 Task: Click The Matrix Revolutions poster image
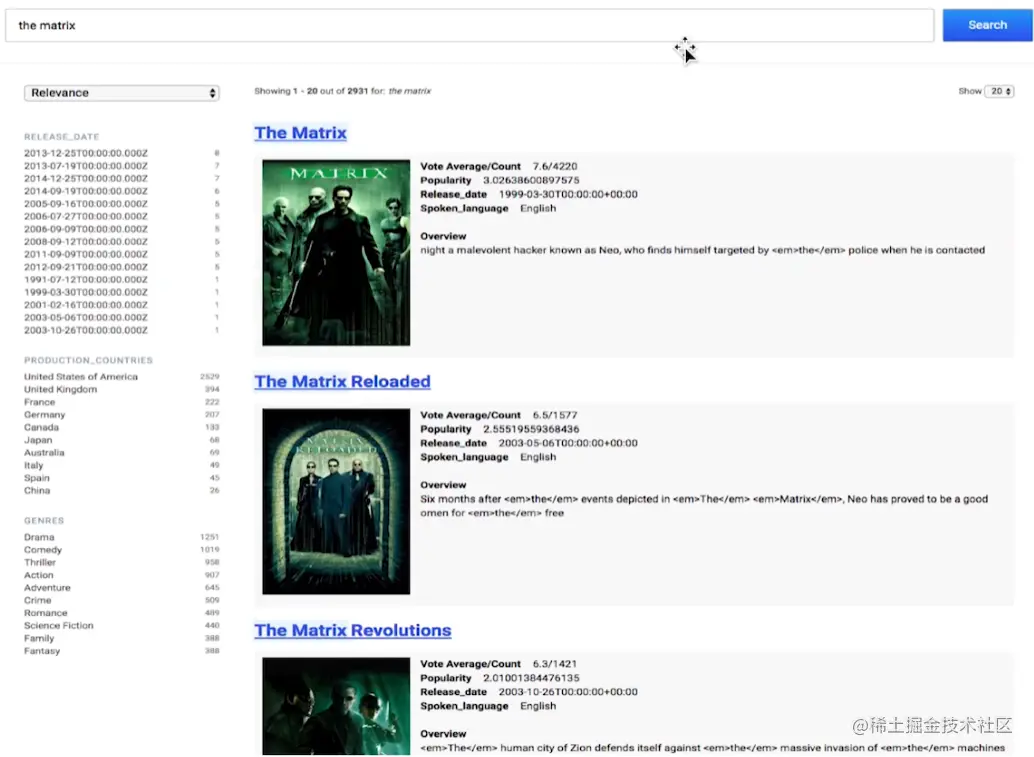point(336,706)
